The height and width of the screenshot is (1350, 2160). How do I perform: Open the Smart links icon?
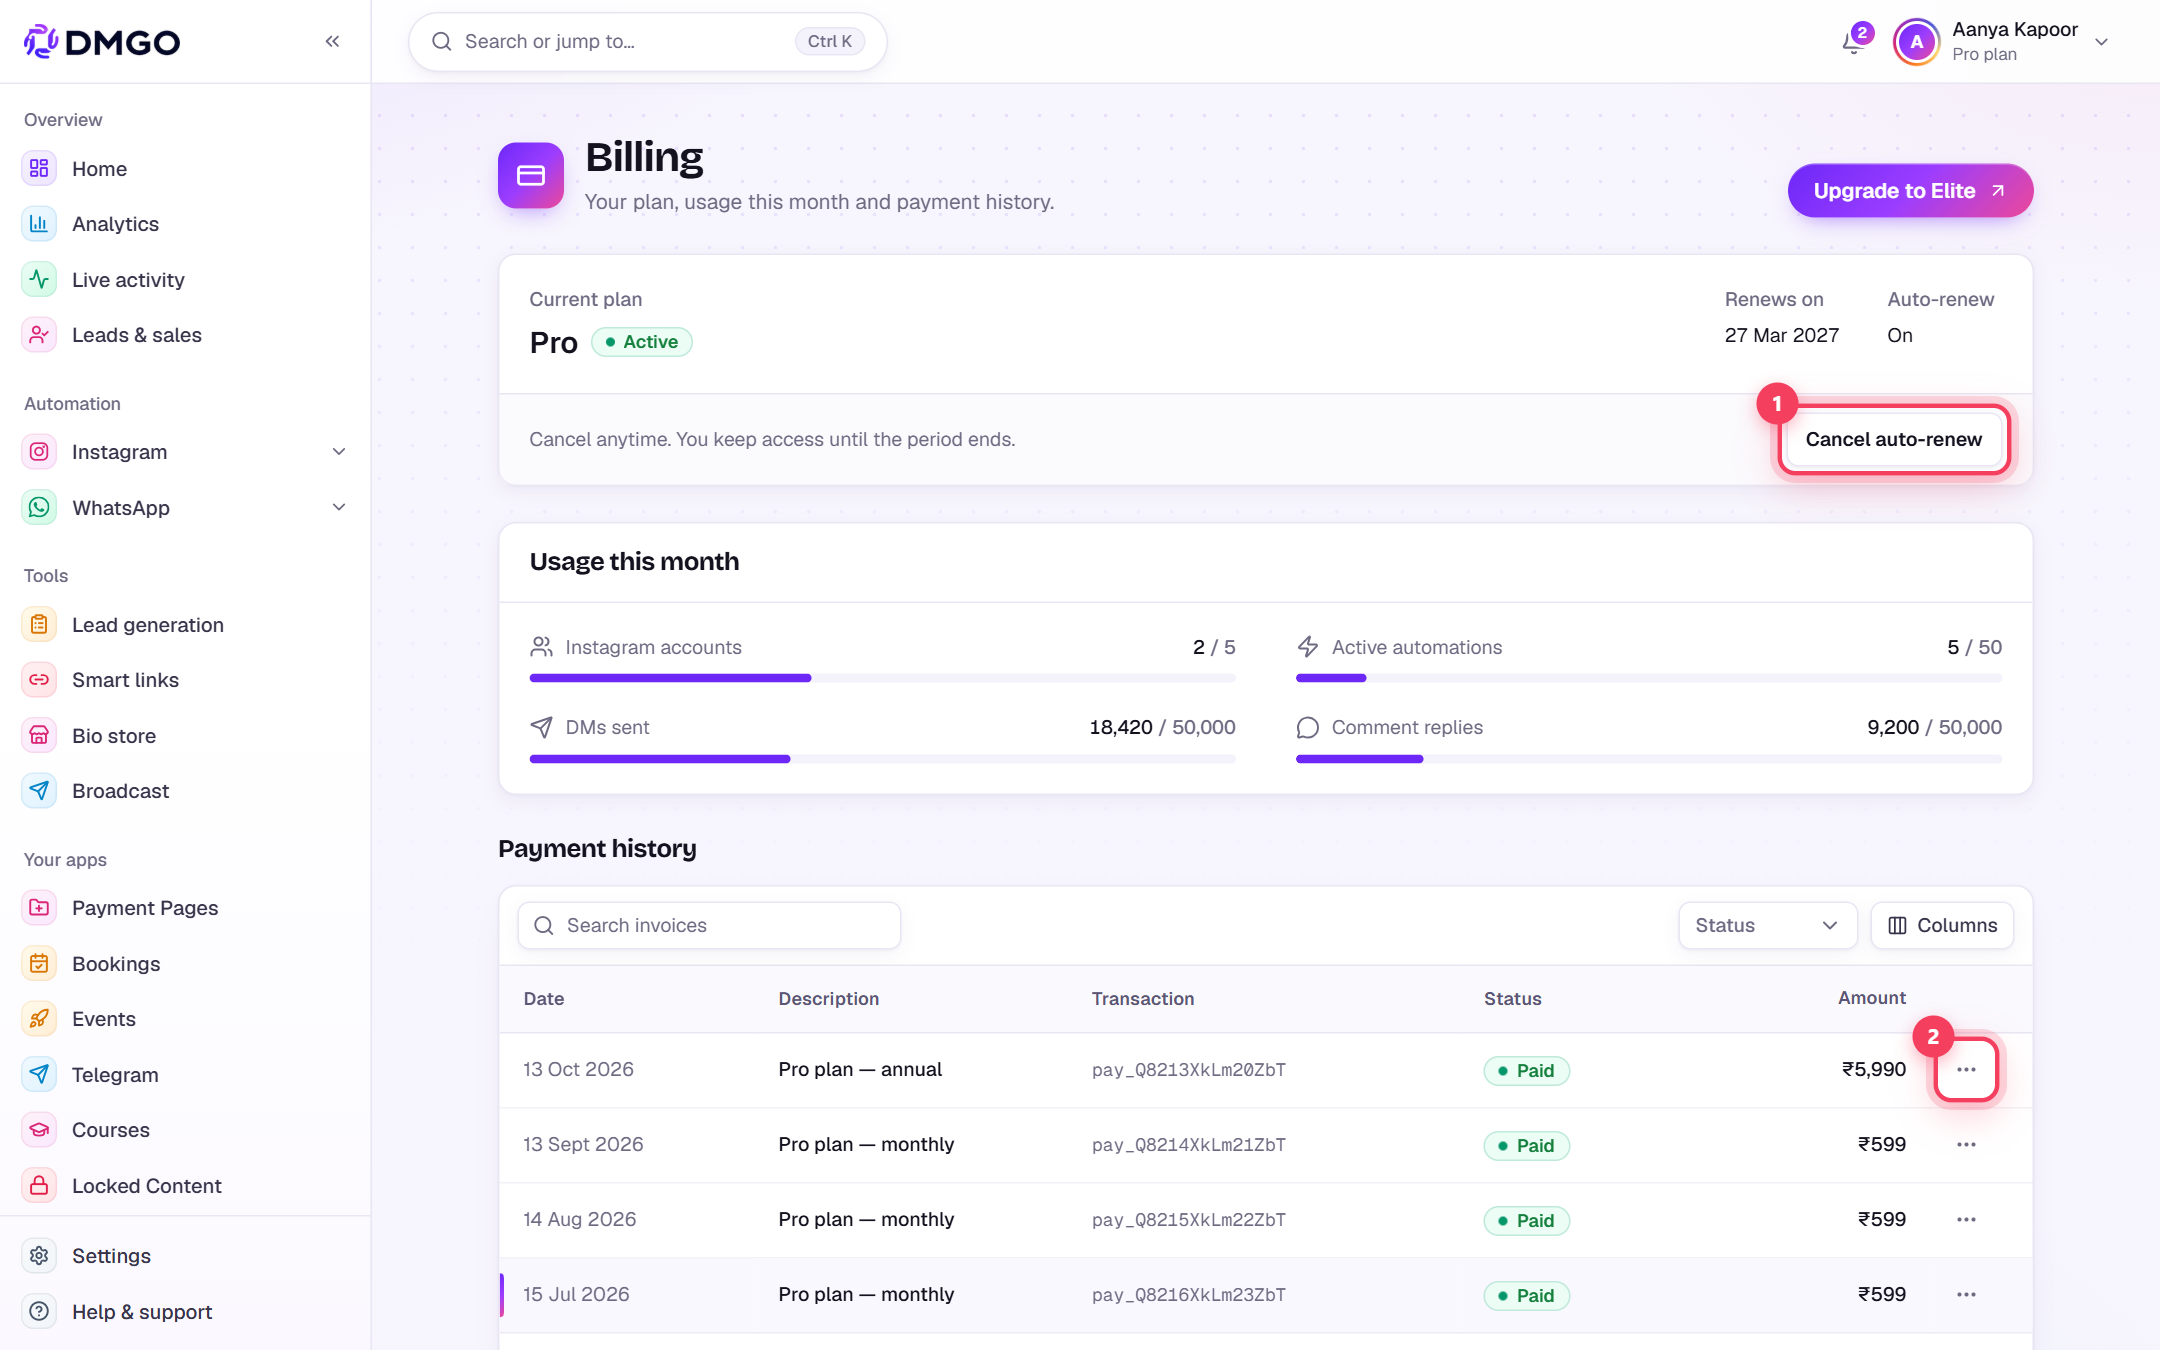coord(39,680)
